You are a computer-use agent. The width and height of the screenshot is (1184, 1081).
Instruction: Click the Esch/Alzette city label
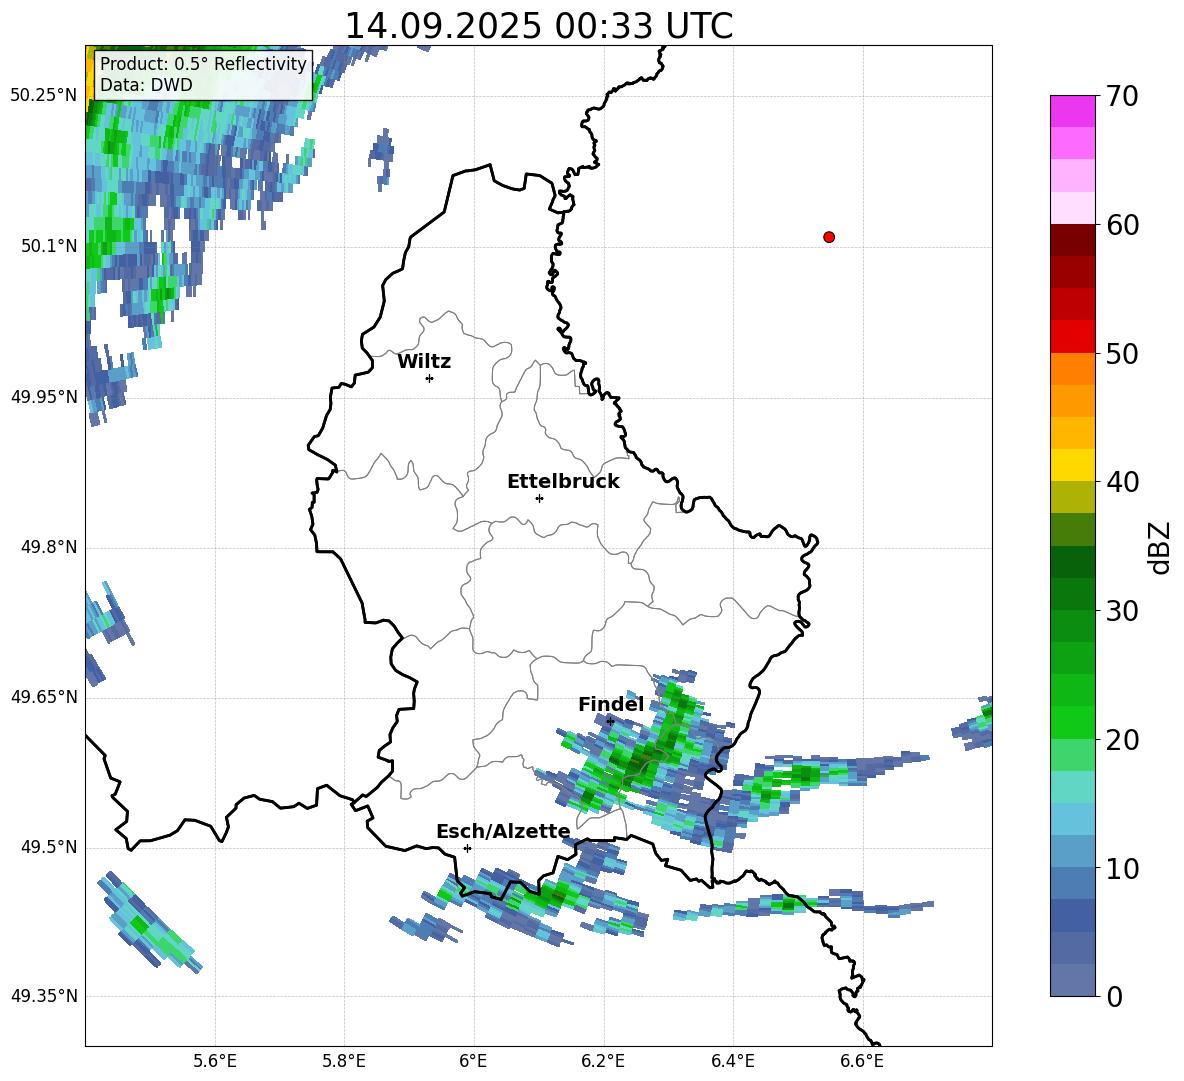tap(503, 831)
